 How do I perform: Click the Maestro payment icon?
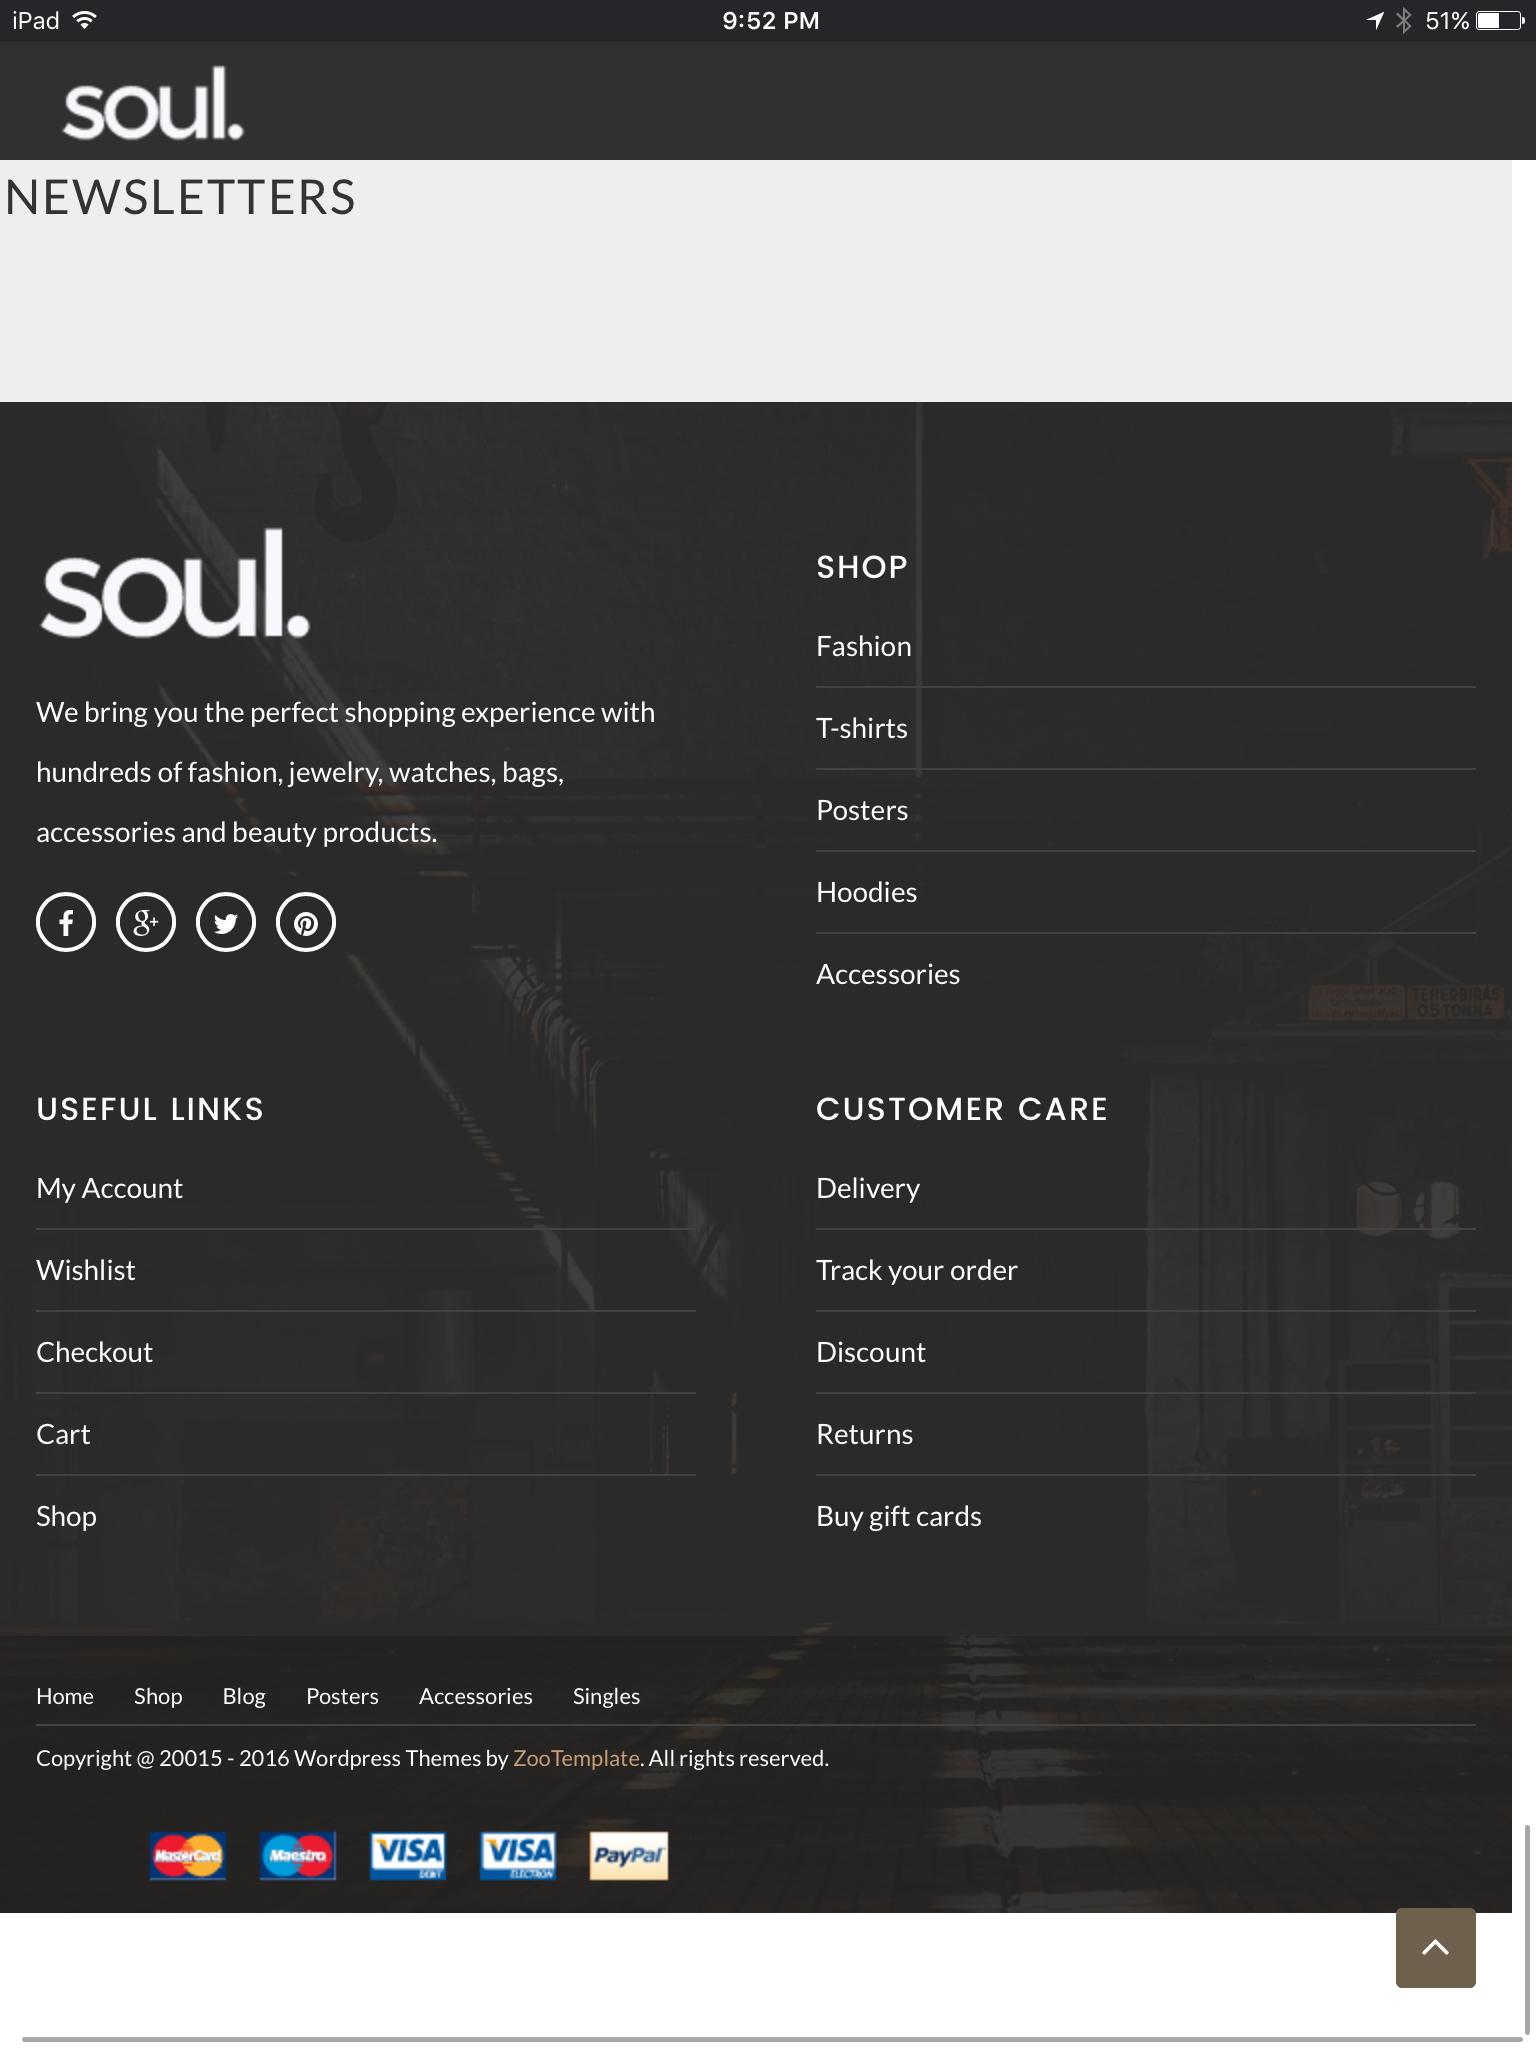pos(298,1856)
